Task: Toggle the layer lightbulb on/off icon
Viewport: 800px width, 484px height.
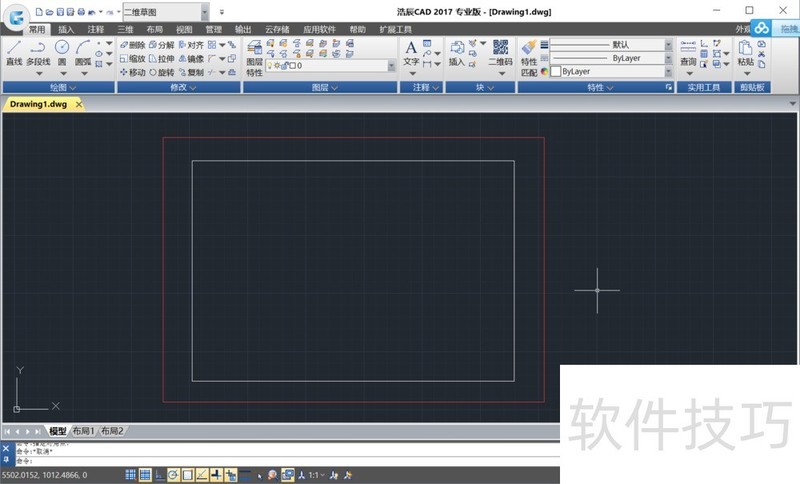Action: tap(270, 66)
